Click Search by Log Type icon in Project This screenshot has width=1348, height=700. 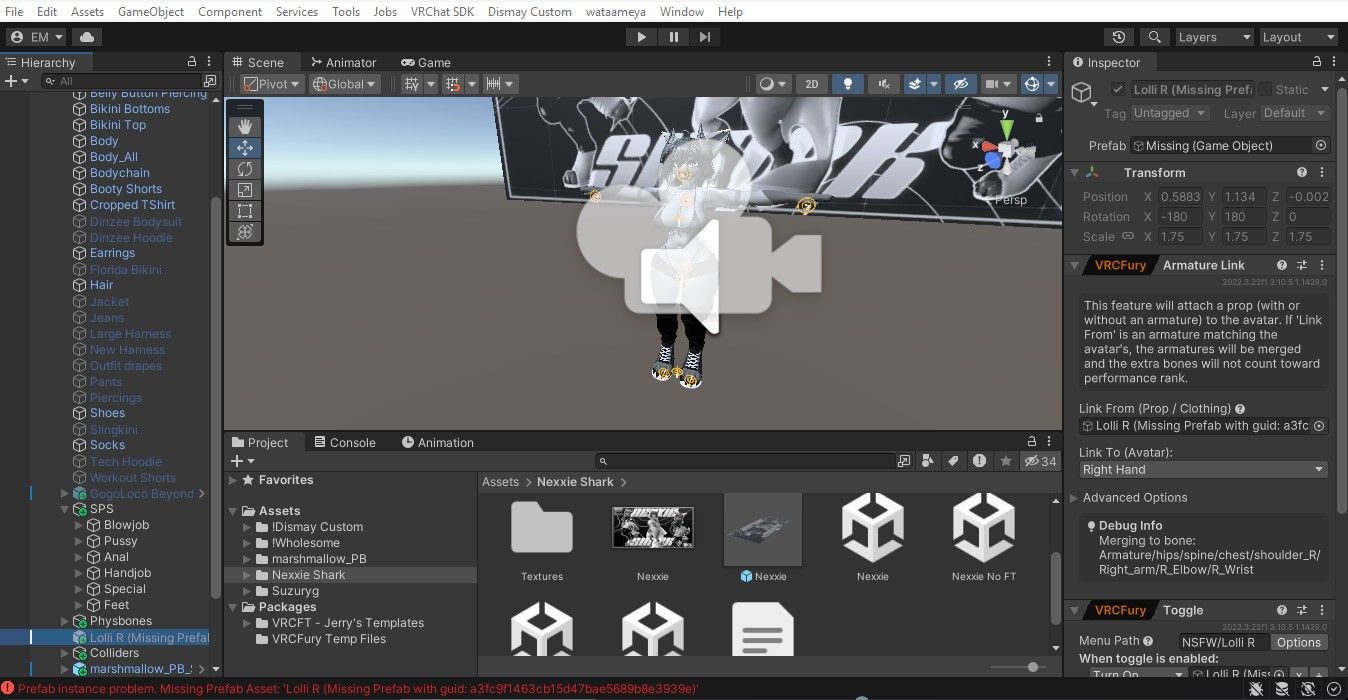(x=979, y=461)
